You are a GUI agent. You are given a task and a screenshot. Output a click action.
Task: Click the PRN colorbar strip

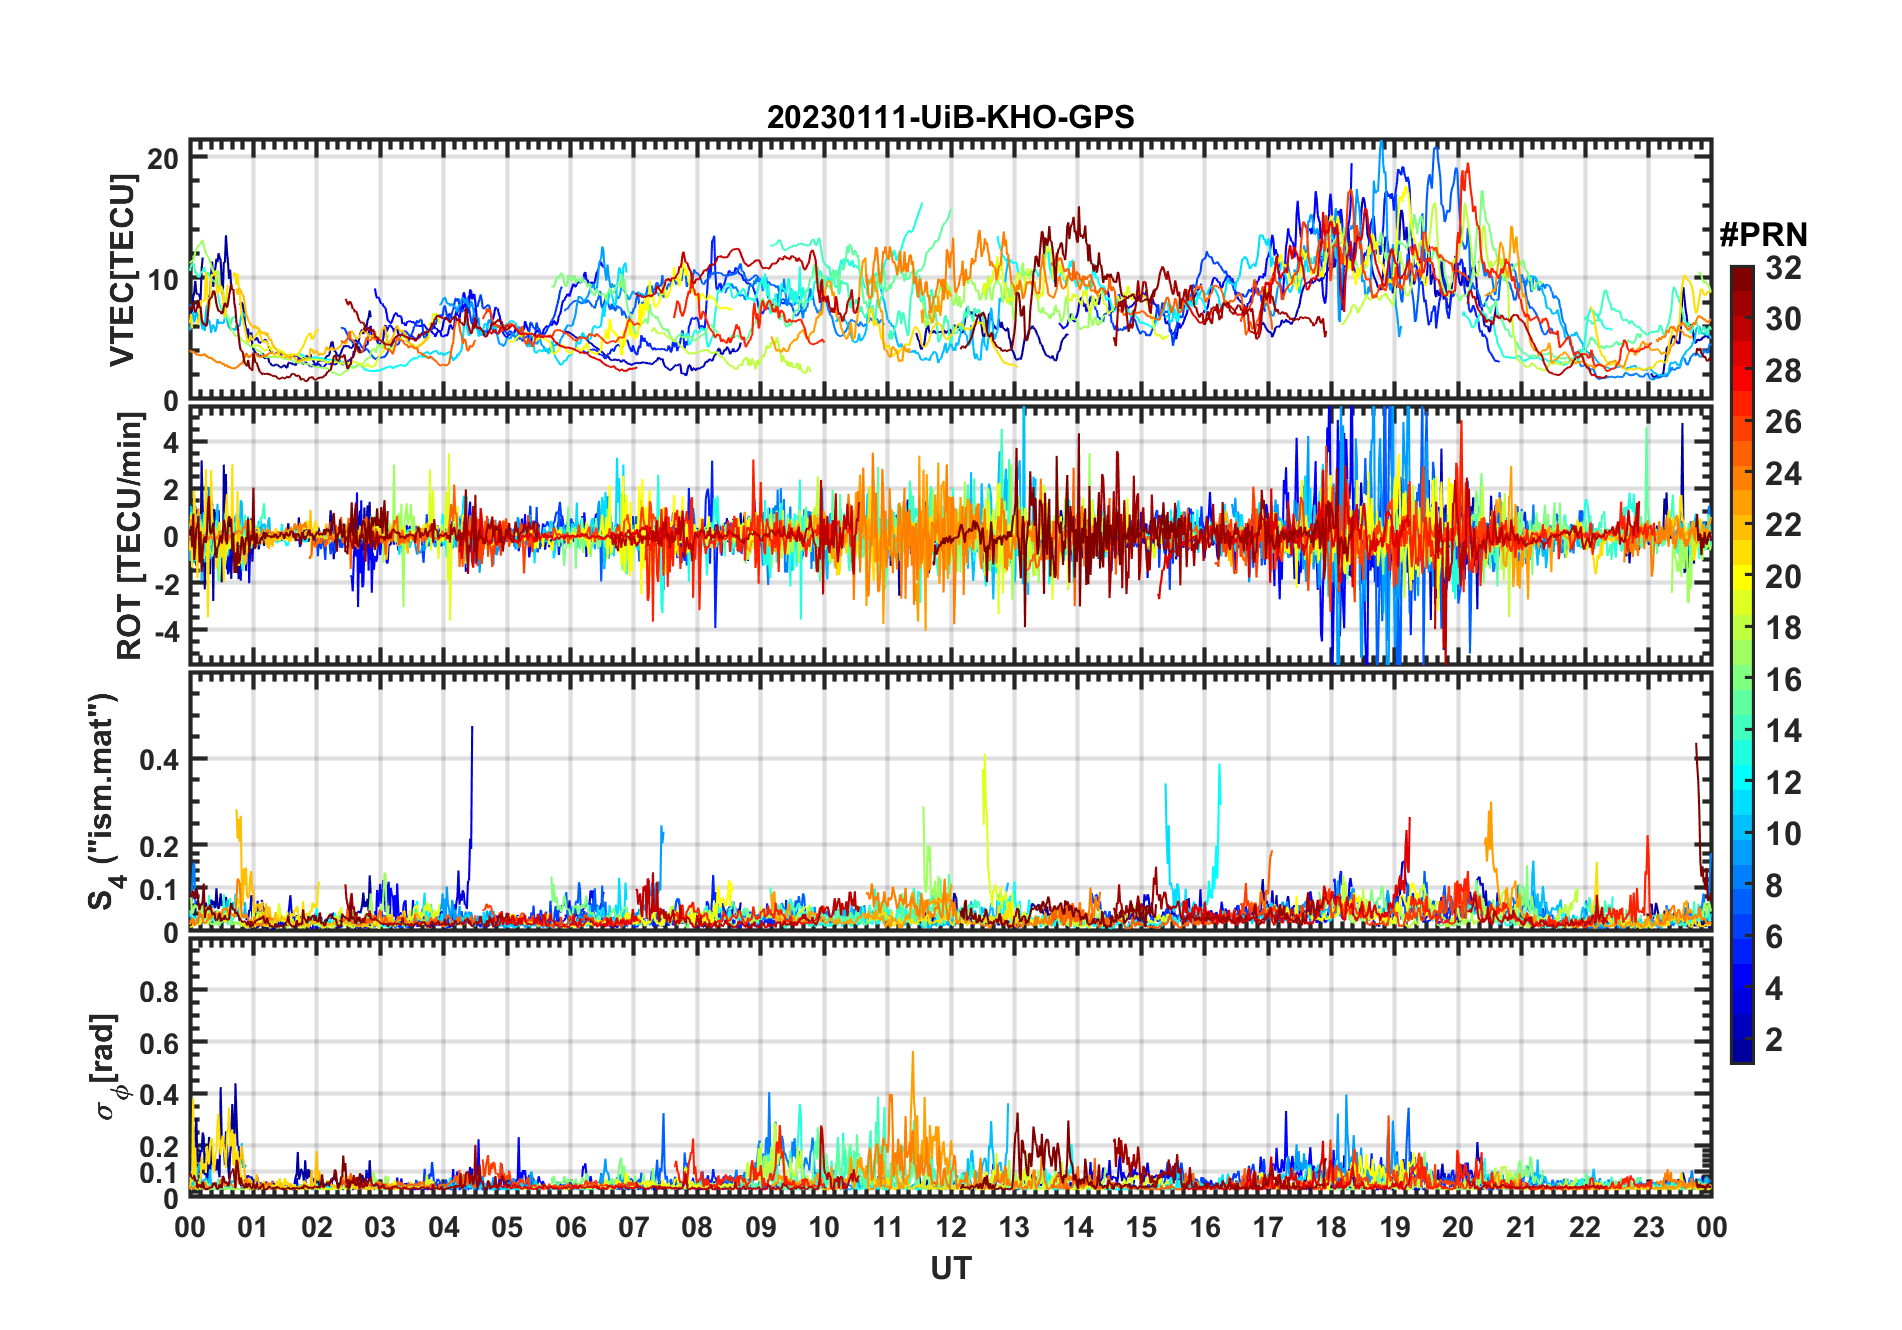1741,664
